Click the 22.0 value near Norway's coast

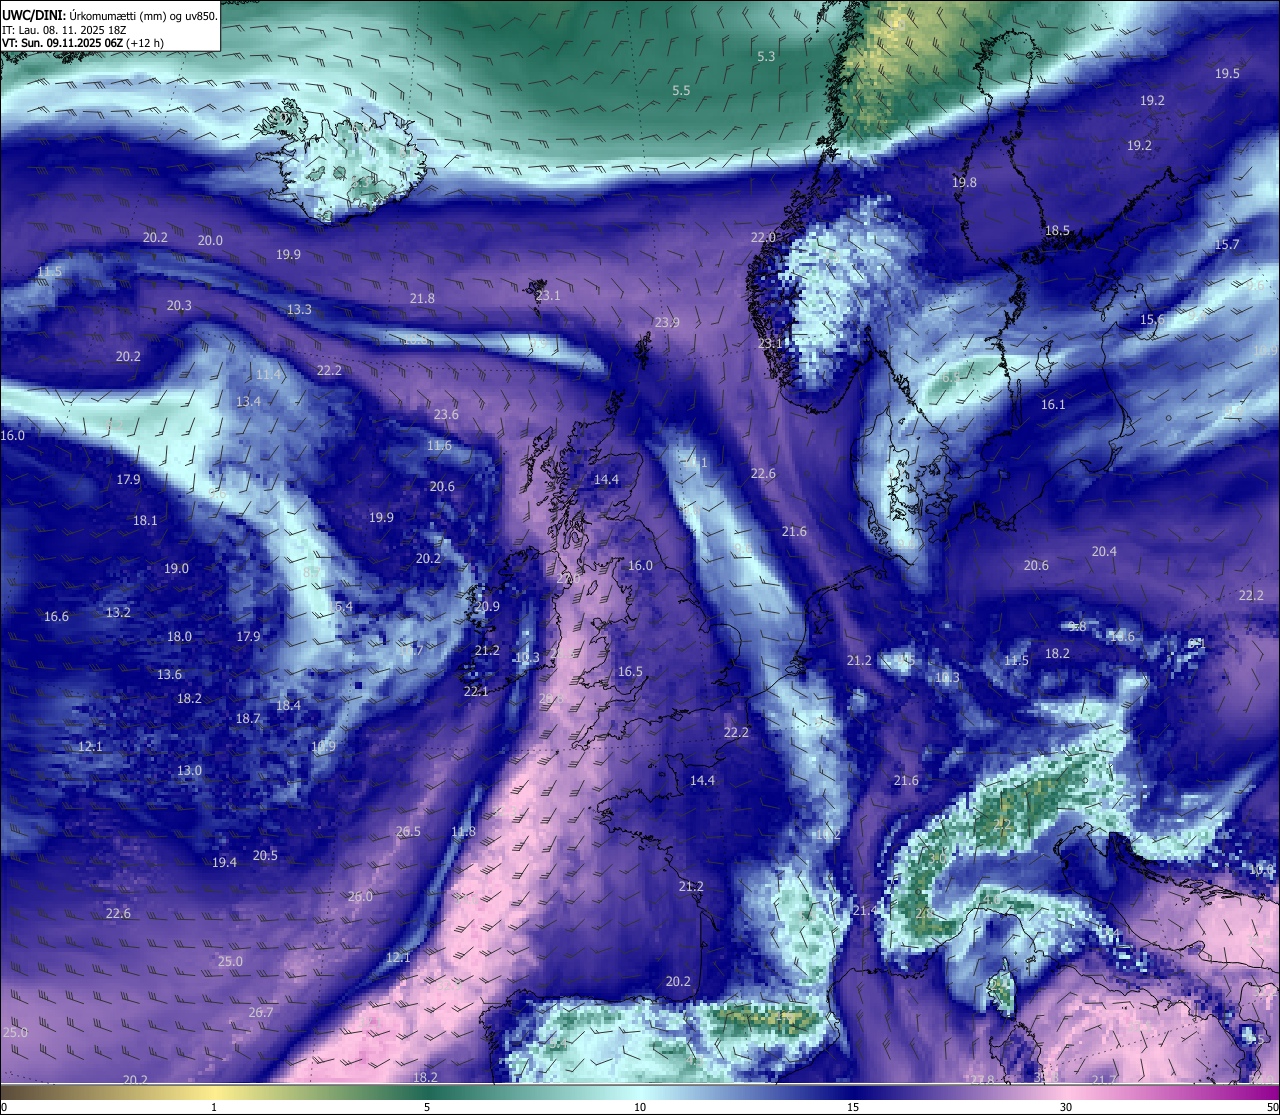click(x=763, y=238)
